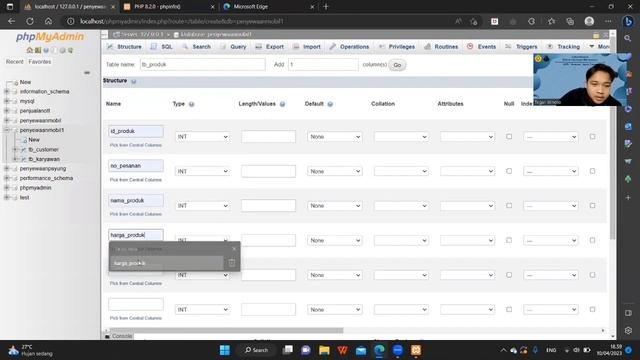Toggle Null checkbox for nama_produk
Screen dimensions: 640x360
click(509, 206)
